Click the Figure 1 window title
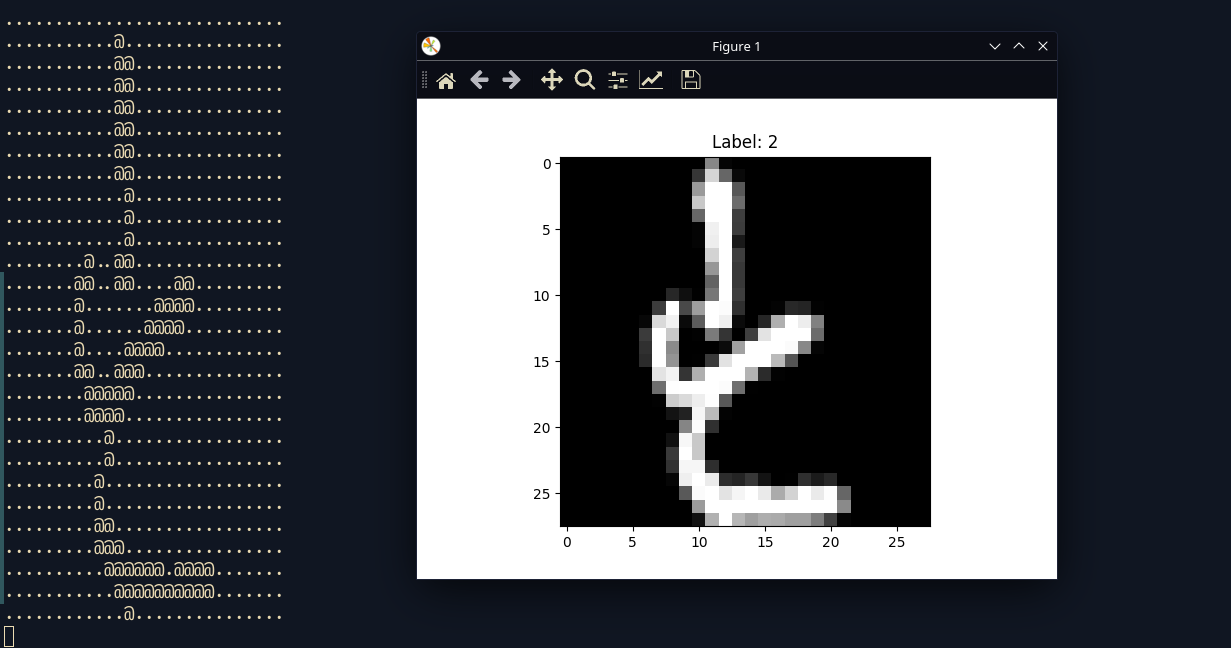 click(x=736, y=47)
